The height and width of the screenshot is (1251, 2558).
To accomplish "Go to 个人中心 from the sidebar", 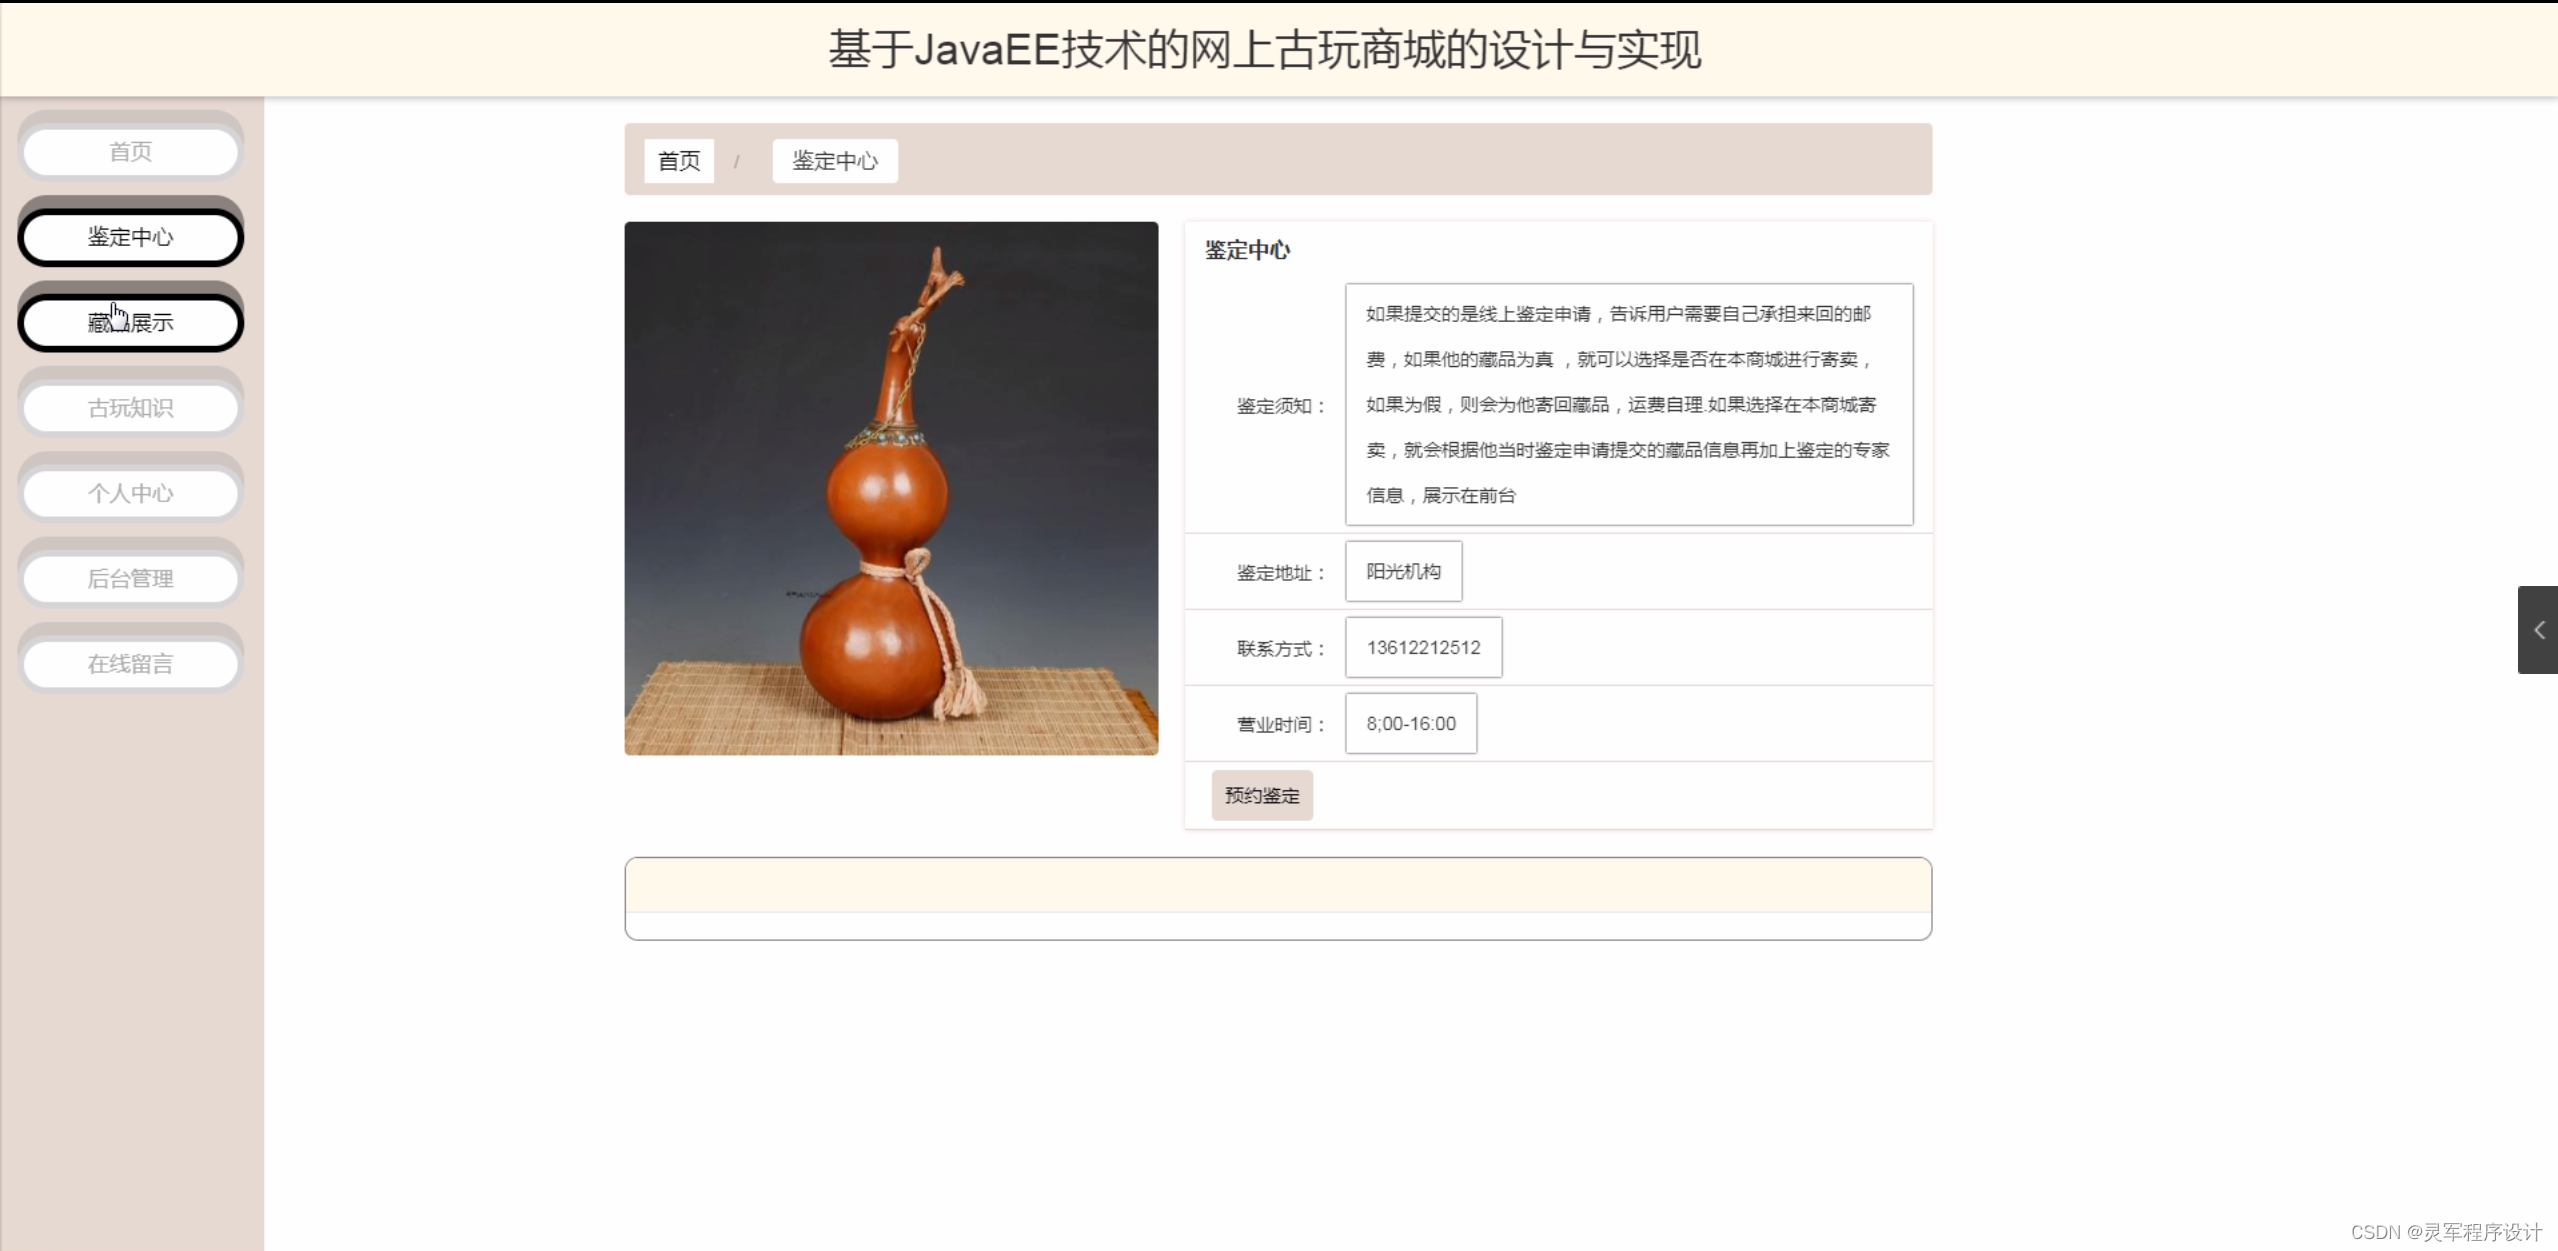I will click(x=129, y=492).
